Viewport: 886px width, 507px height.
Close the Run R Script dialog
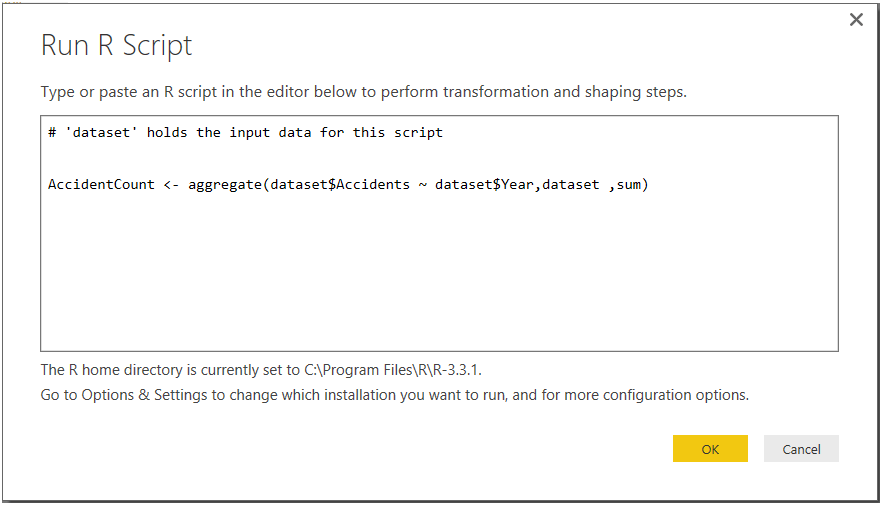(x=856, y=20)
